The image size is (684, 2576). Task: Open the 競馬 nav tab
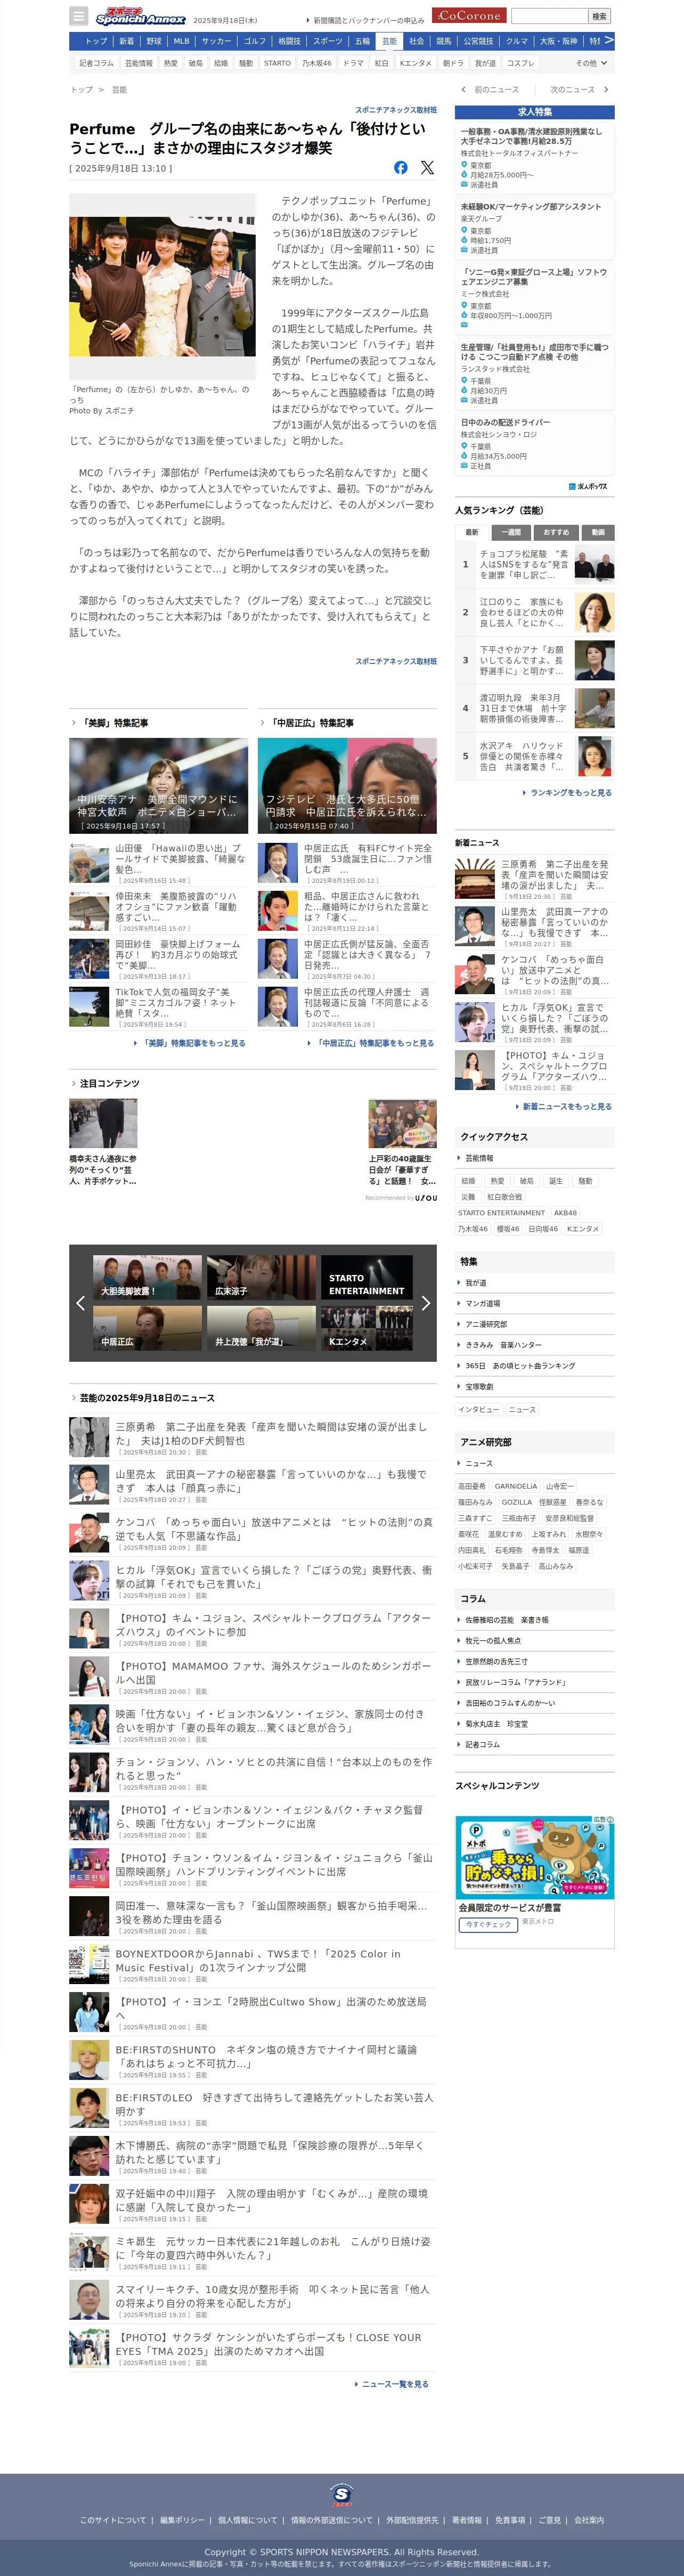[444, 41]
